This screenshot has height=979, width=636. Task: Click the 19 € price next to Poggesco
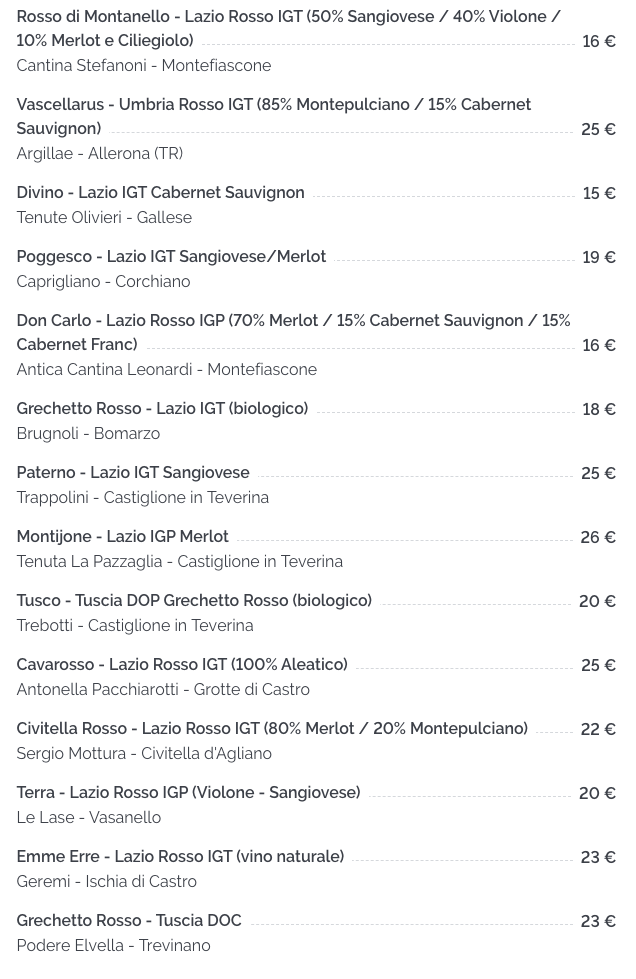pos(599,257)
